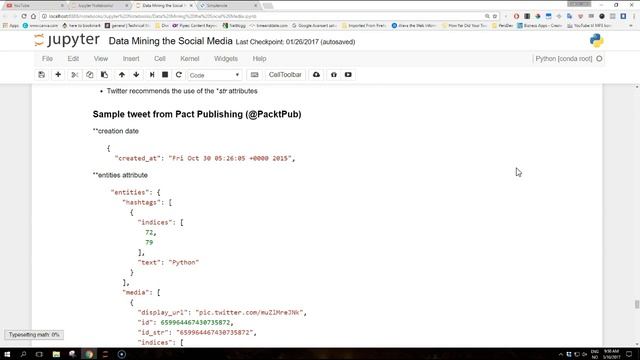Open the Kernel menu

click(x=190, y=59)
